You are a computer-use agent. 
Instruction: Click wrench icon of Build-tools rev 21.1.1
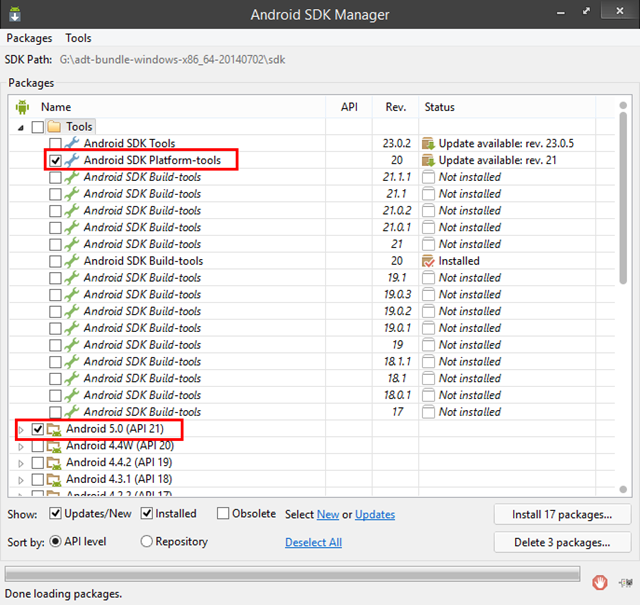pyautogui.click(x=72, y=177)
